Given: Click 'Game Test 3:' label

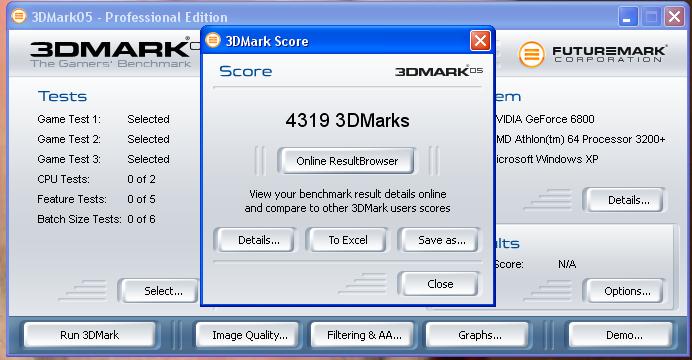Looking at the screenshot, I should pyautogui.click(x=69, y=159).
